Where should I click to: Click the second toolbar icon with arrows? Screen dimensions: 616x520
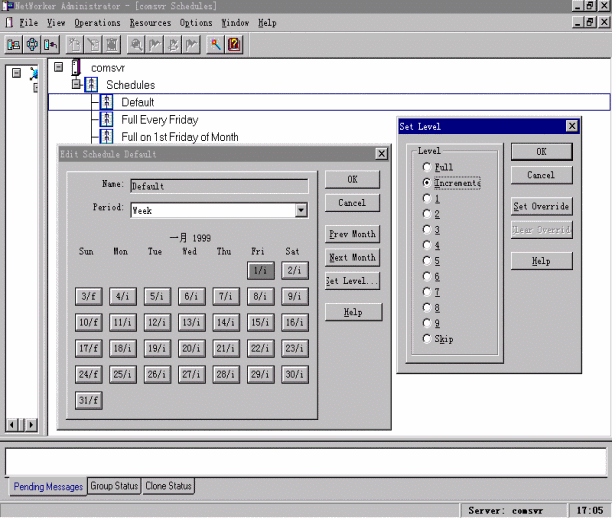(x=32, y=45)
